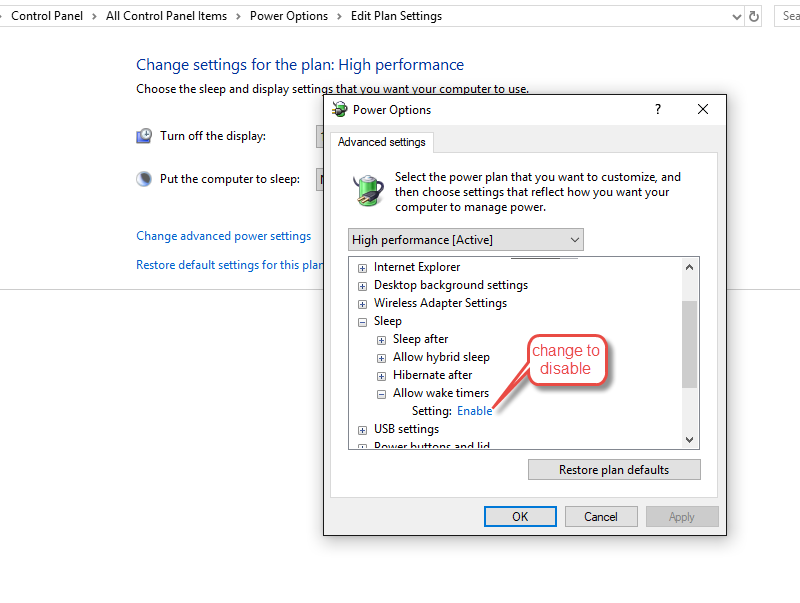
Task: Collapse the Allow wake timers node
Action: tap(381, 394)
